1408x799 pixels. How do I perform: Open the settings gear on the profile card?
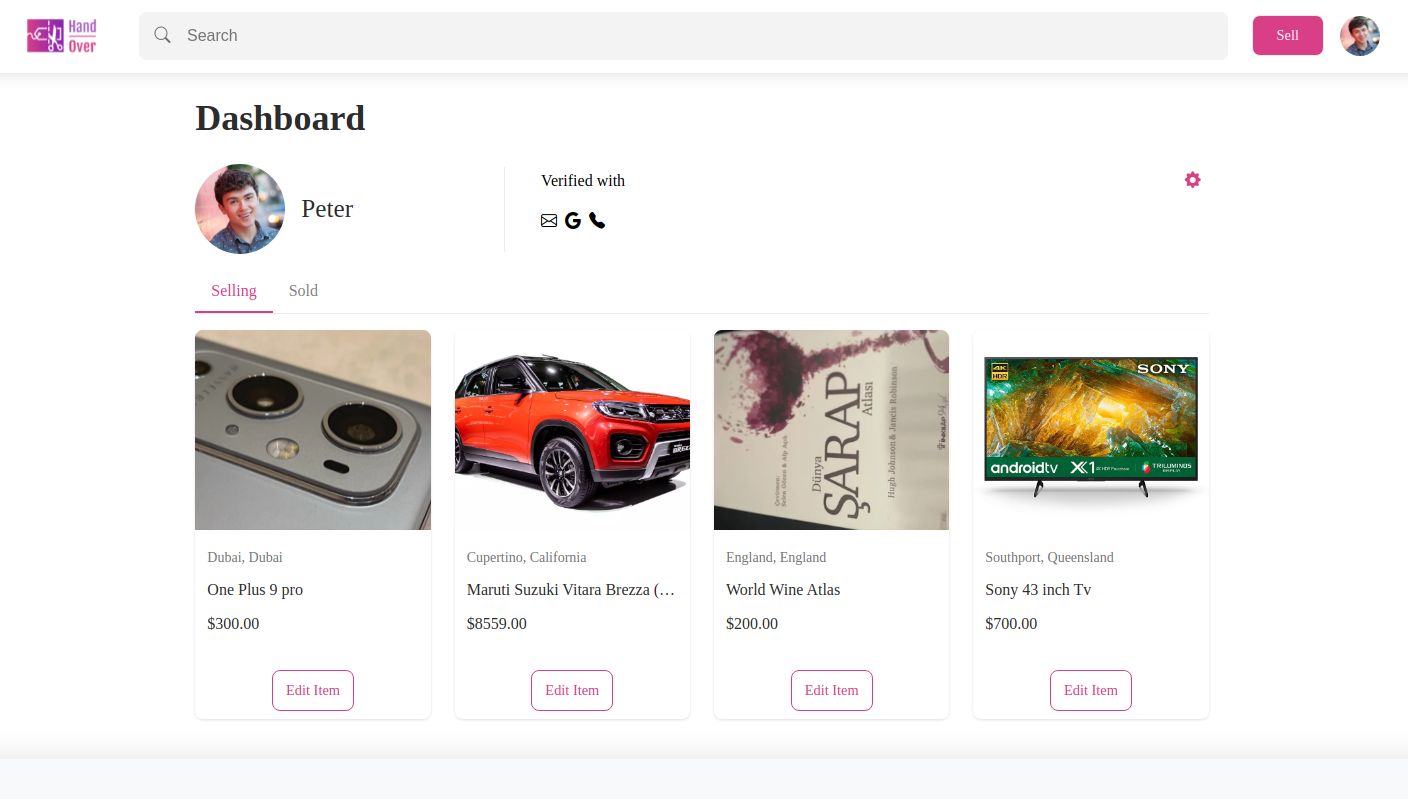point(1192,179)
